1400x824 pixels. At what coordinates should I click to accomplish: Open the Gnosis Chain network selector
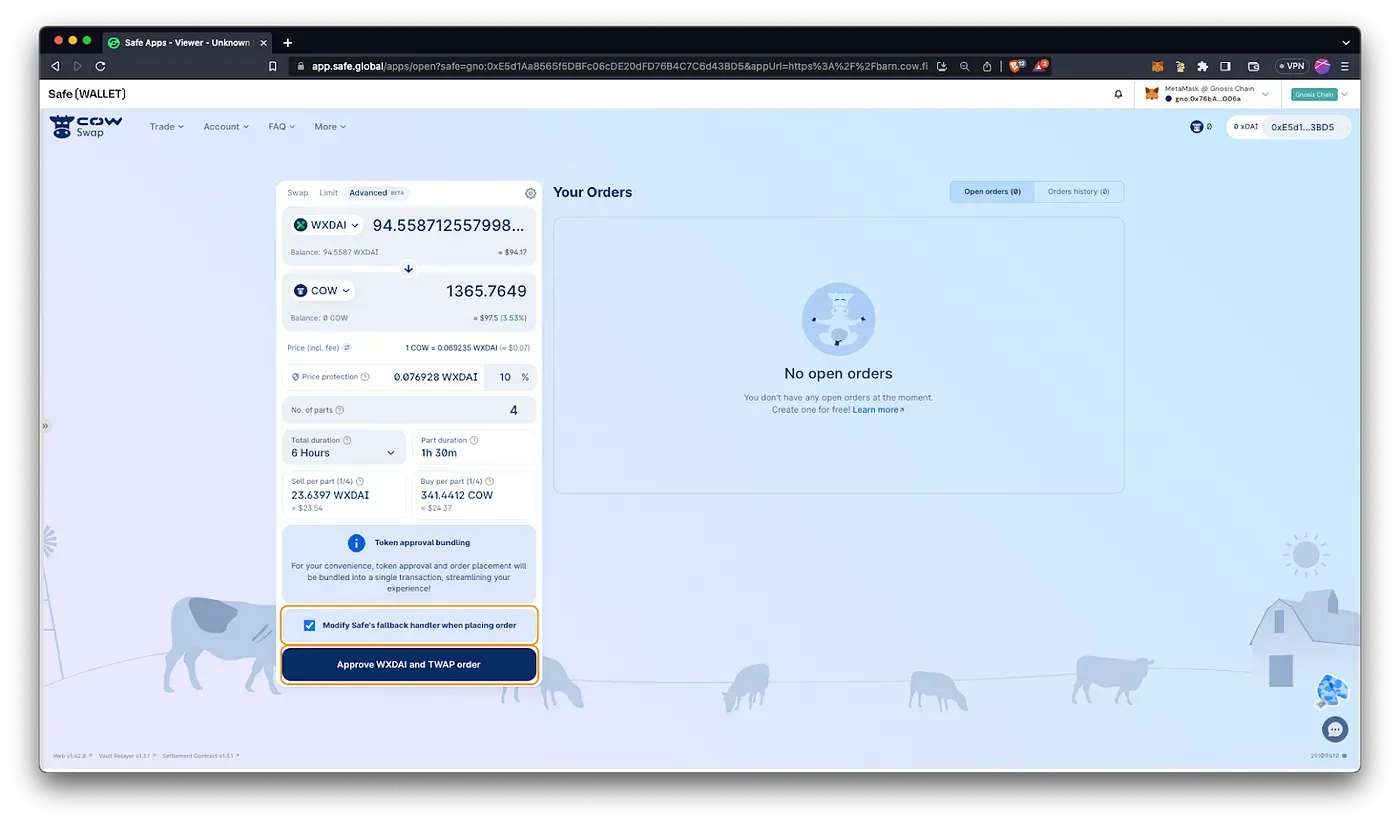(1319, 94)
